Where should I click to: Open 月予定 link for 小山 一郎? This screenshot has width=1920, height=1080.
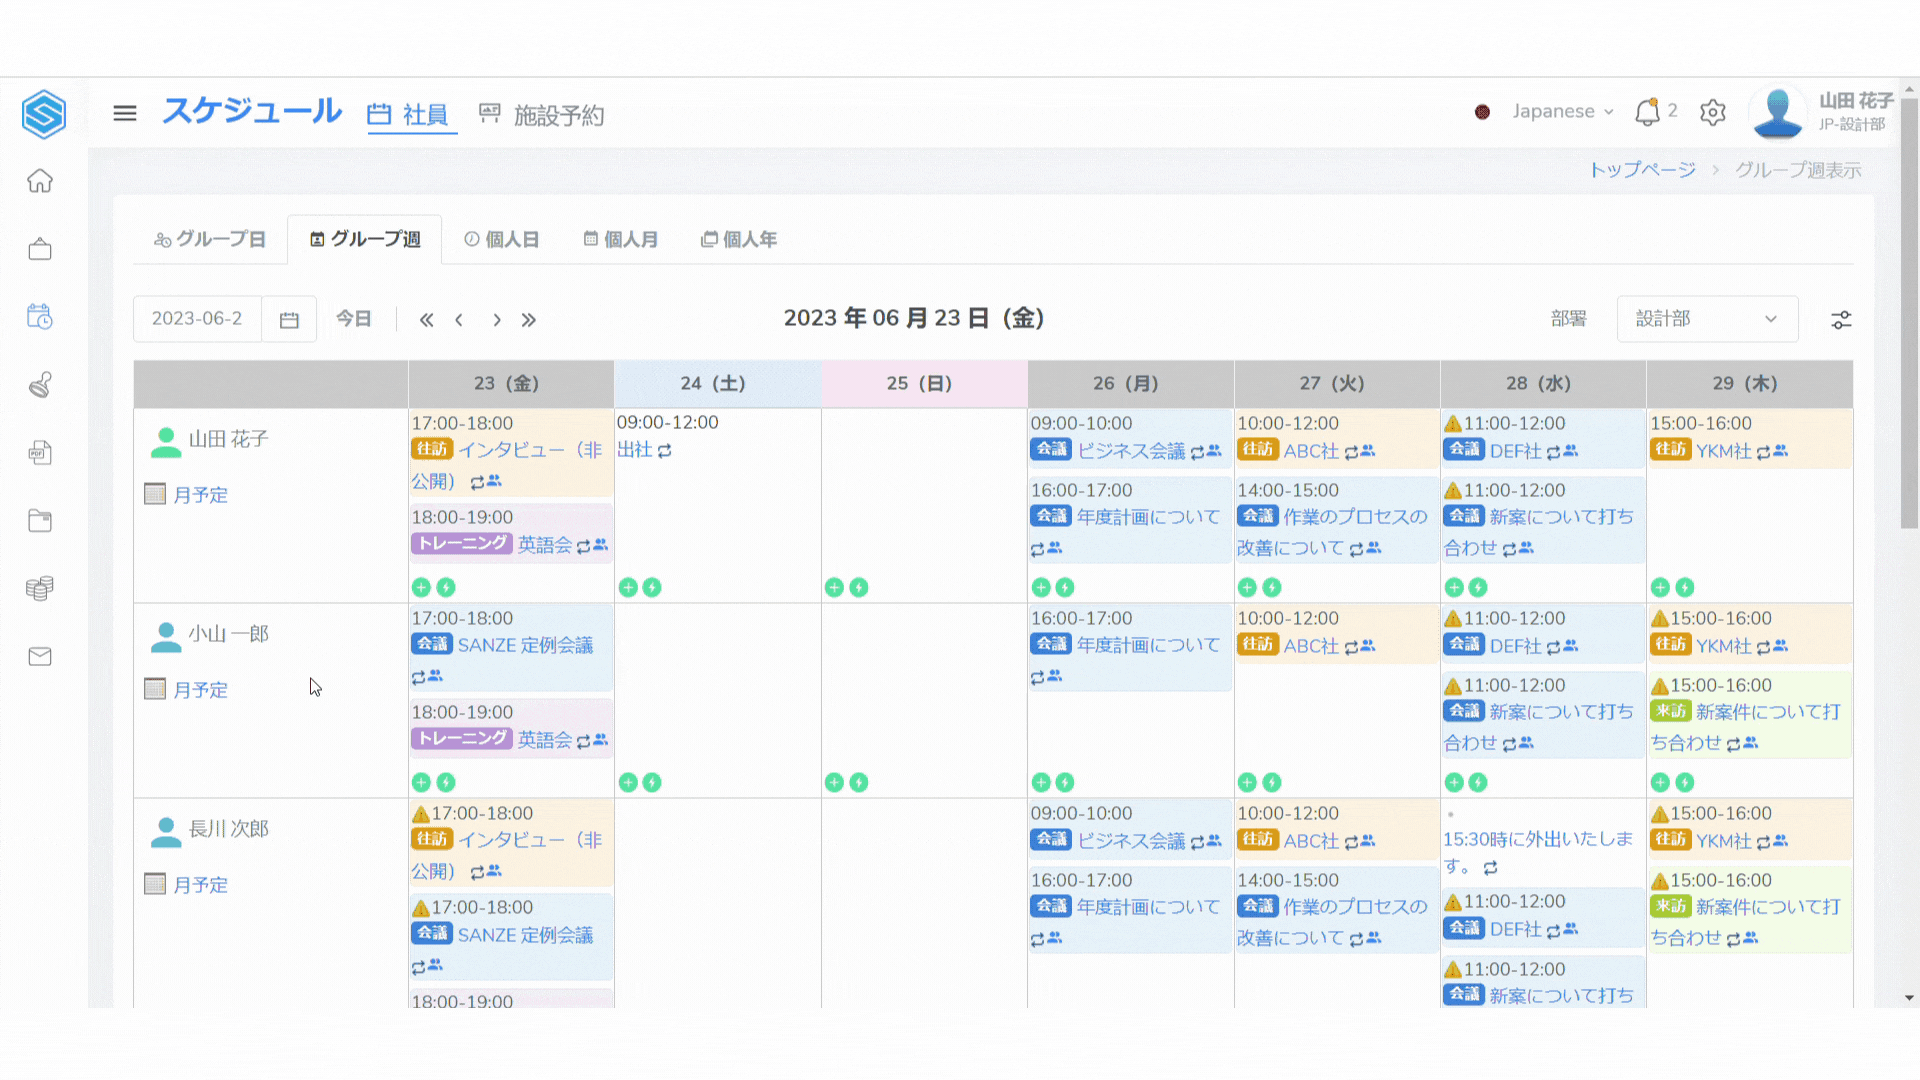pyautogui.click(x=200, y=690)
